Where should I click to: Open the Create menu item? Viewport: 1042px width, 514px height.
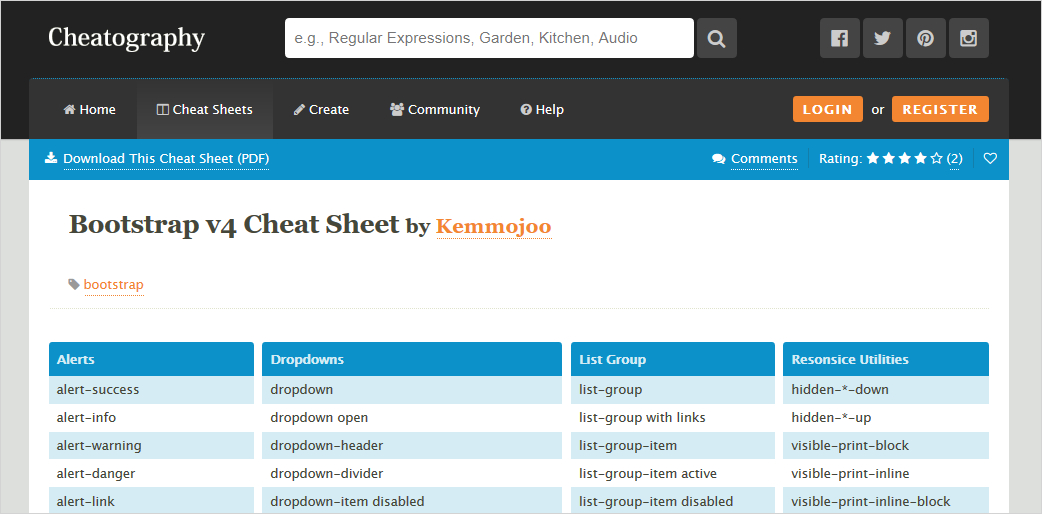coord(321,109)
